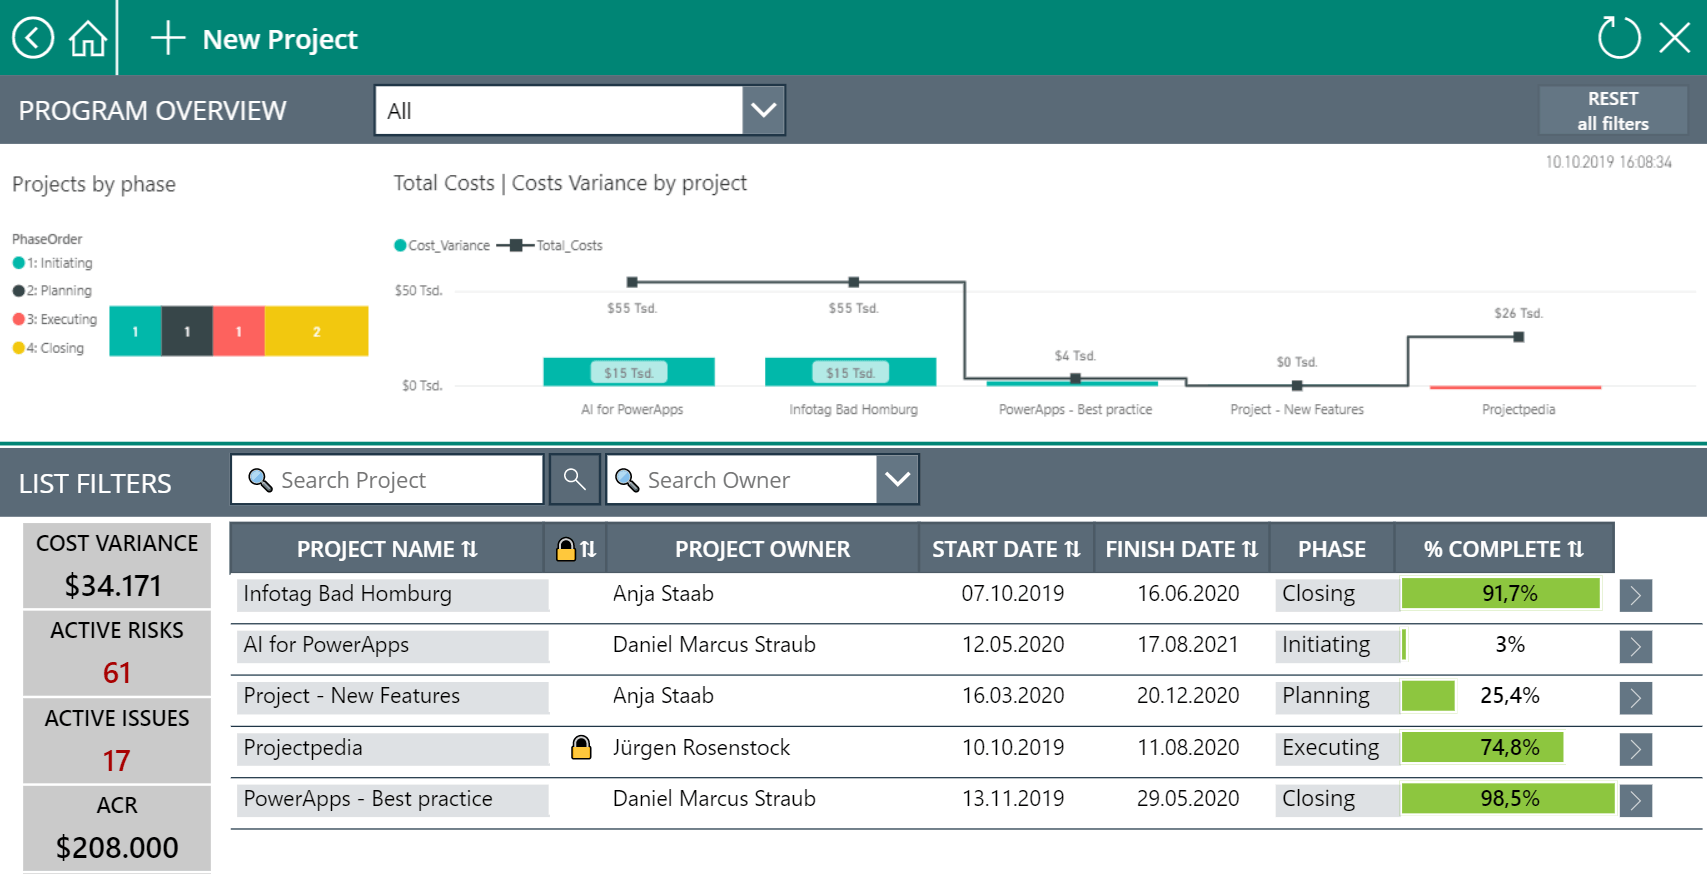Select the dark Planning segment in phase chart
Viewport: 1707px width, 874px height.
pyautogui.click(x=187, y=331)
